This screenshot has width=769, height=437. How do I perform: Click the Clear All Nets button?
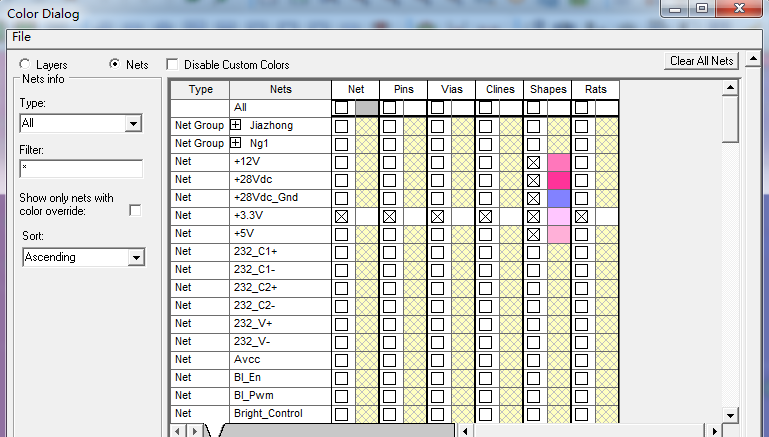(701, 61)
